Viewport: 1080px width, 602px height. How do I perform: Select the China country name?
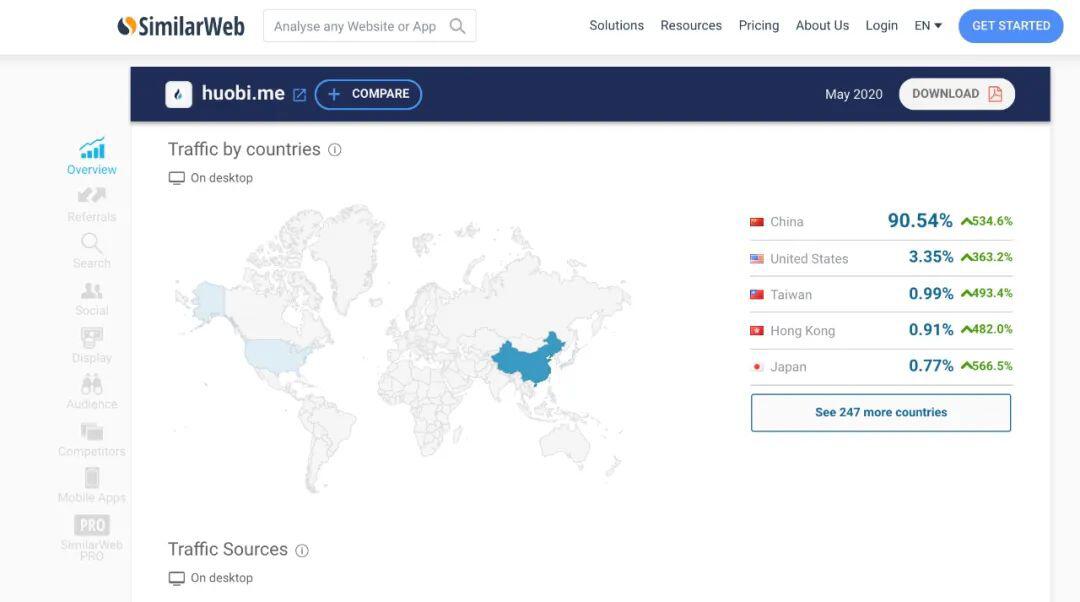(x=787, y=222)
